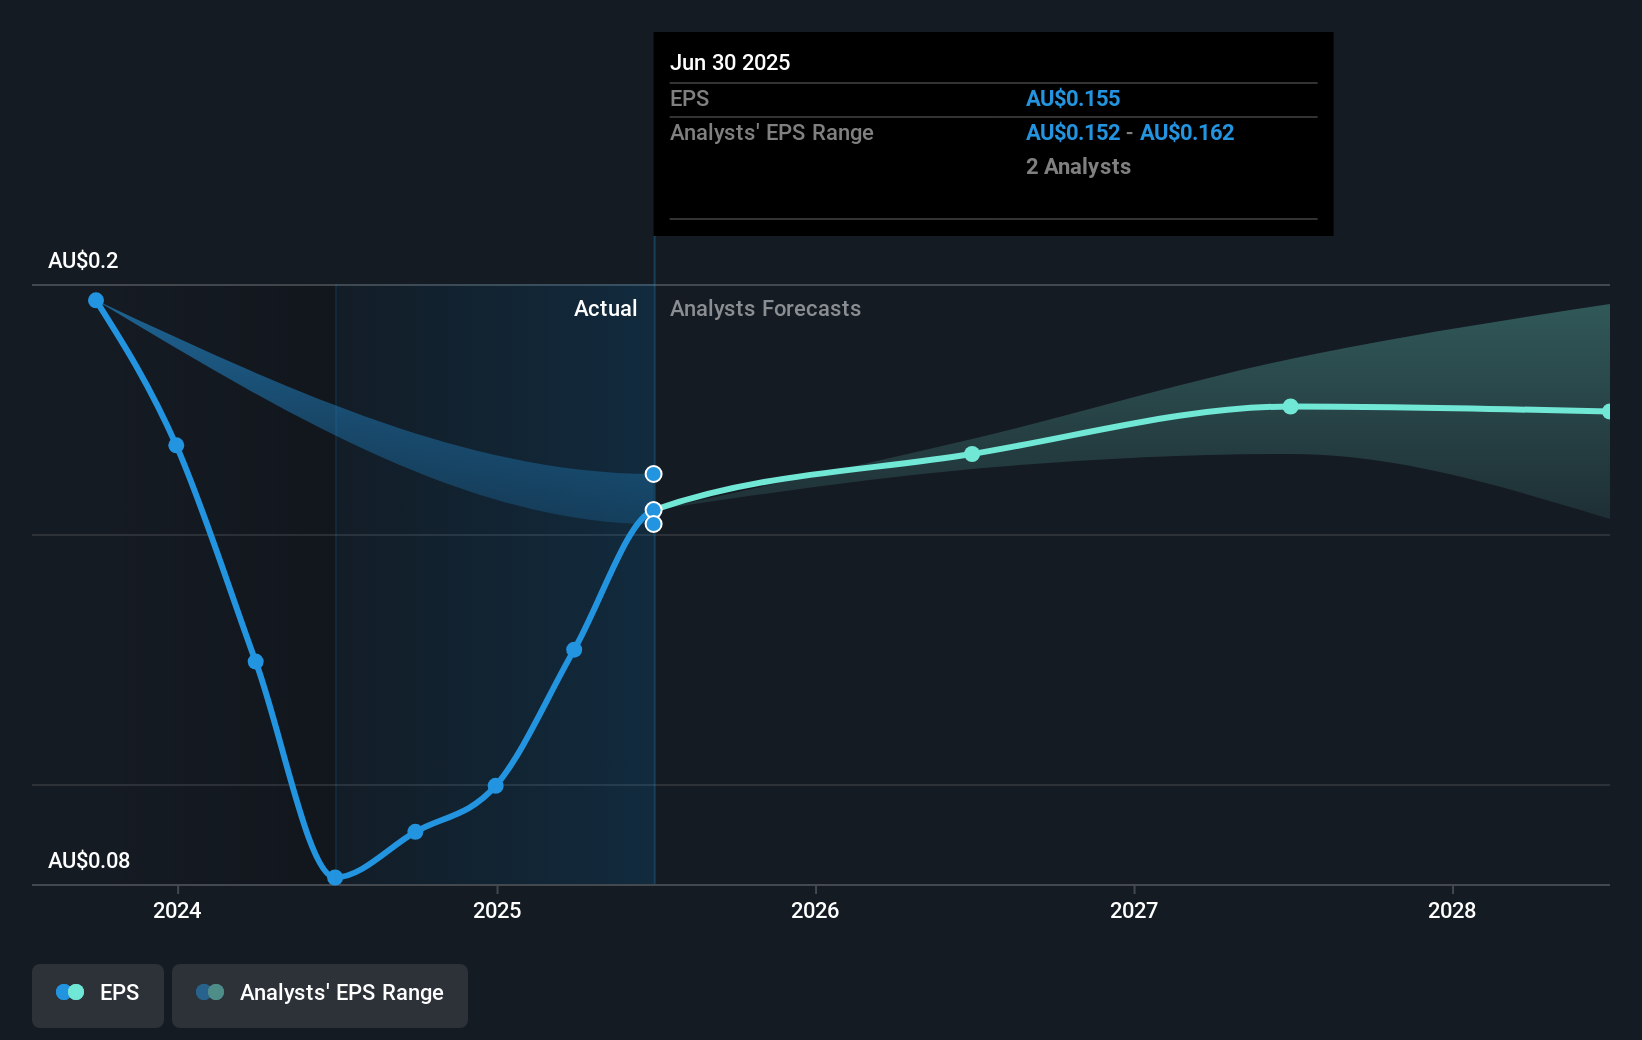Image resolution: width=1642 pixels, height=1040 pixels.
Task: Click the peak 2027 forecast data point
Action: pyautogui.click(x=1291, y=406)
